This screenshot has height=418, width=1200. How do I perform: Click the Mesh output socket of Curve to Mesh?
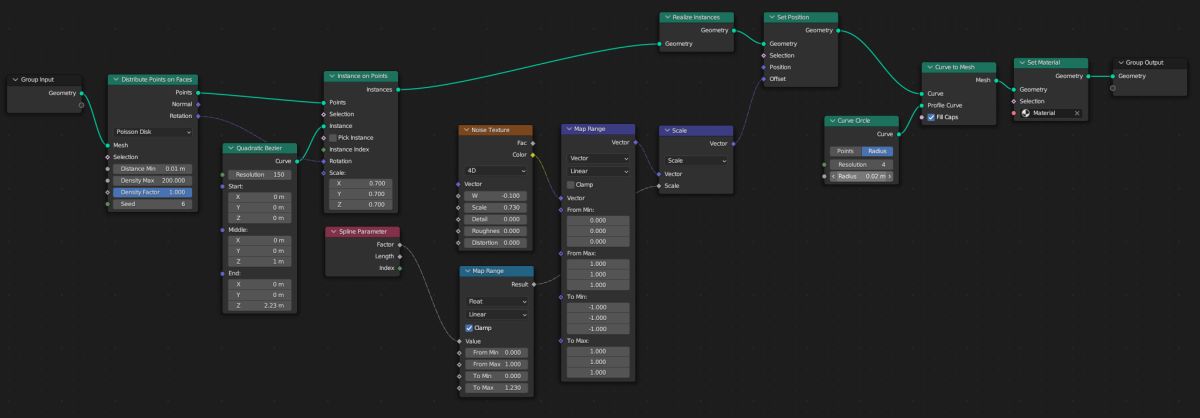tap(997, 80)
